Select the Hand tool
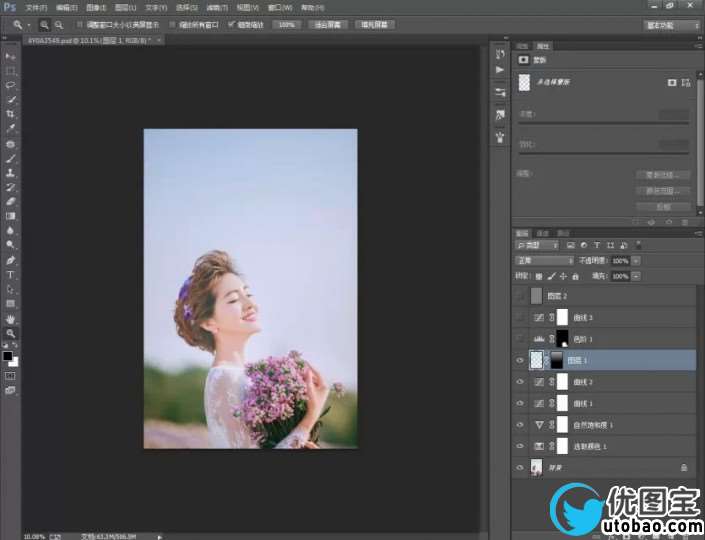The height and width of the screenshot is (540, 705). pyautogui.click(x=11, y=319)
